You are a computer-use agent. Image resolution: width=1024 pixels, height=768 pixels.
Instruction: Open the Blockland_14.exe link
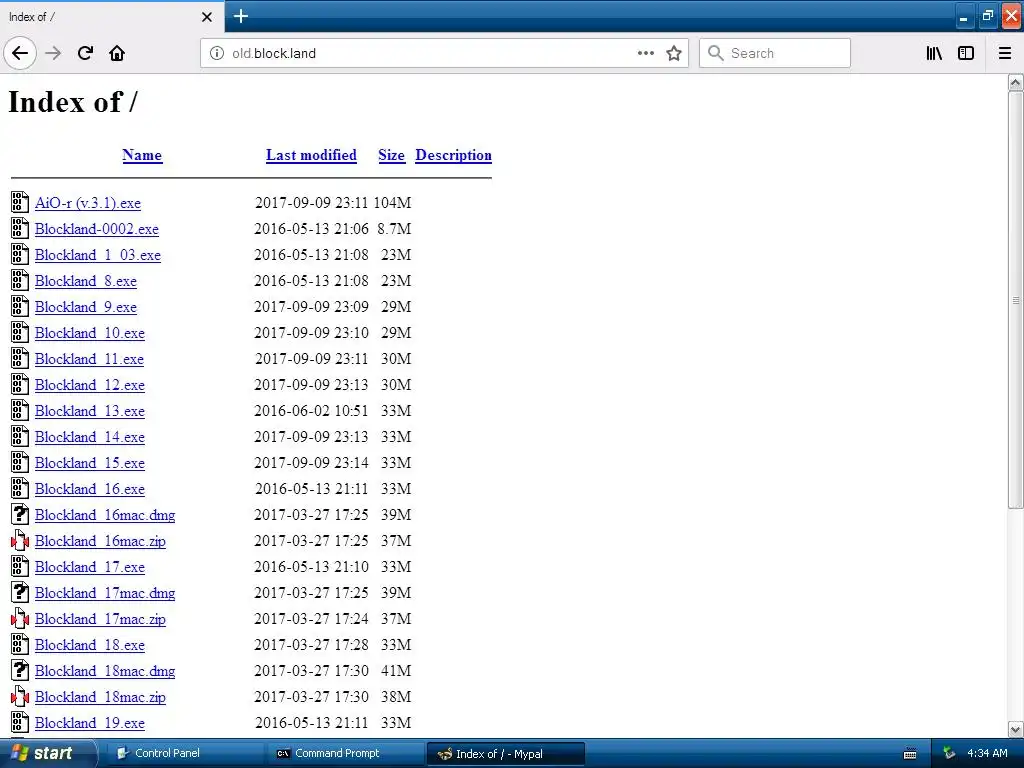89,437
